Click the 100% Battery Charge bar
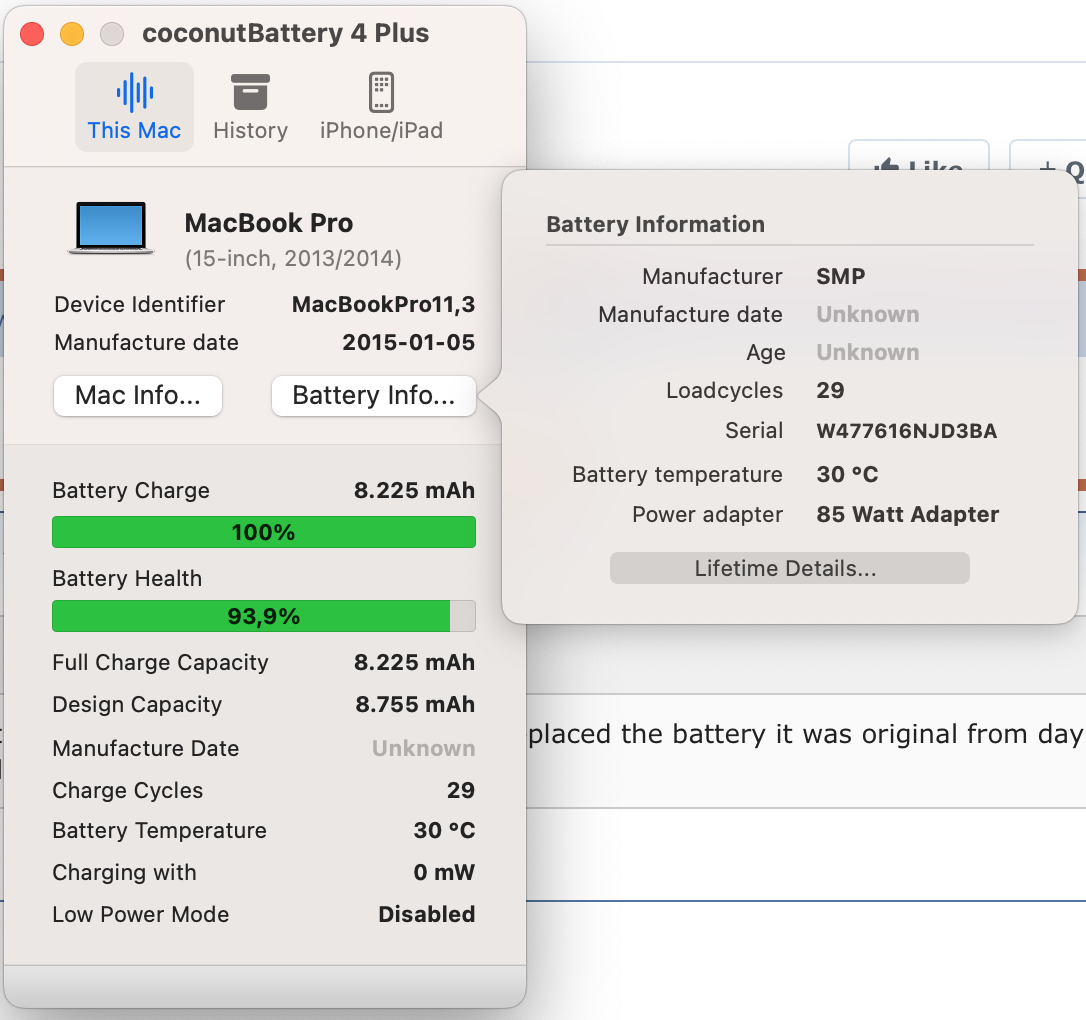The width and height of the screenshot is (1086, 1020). pos(263,533)
